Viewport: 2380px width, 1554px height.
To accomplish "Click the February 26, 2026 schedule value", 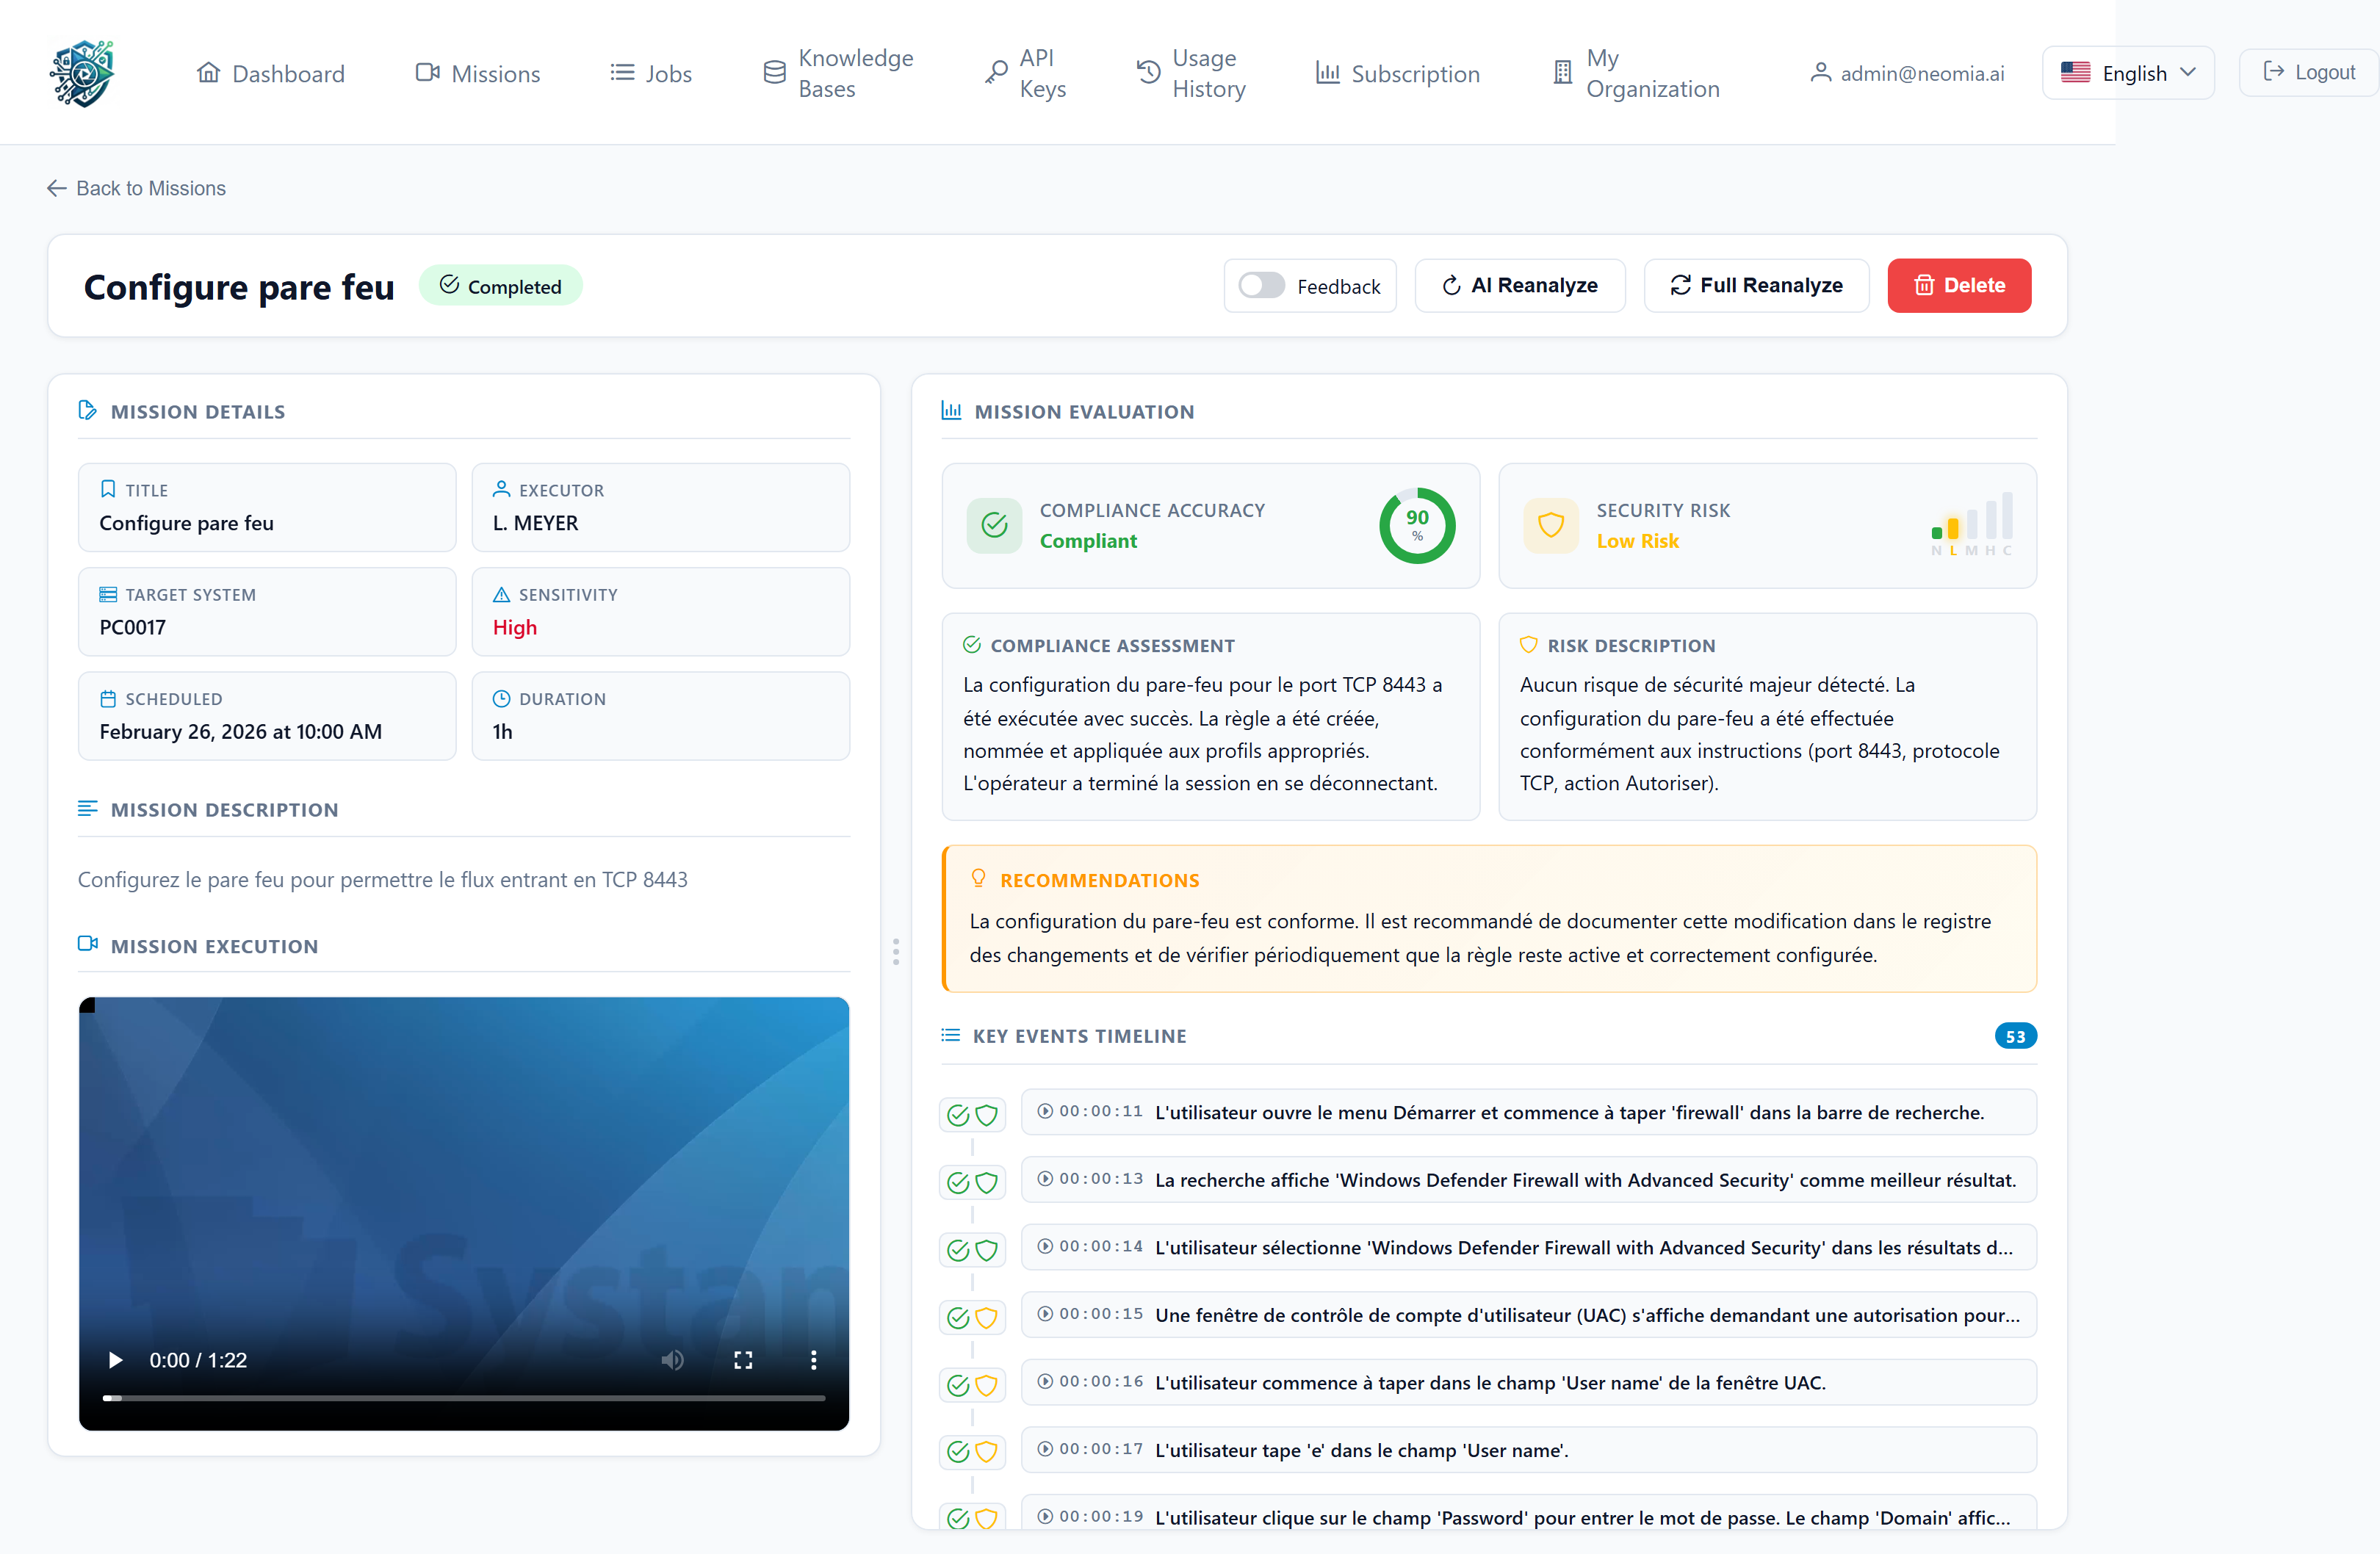I will pos(240,731).
